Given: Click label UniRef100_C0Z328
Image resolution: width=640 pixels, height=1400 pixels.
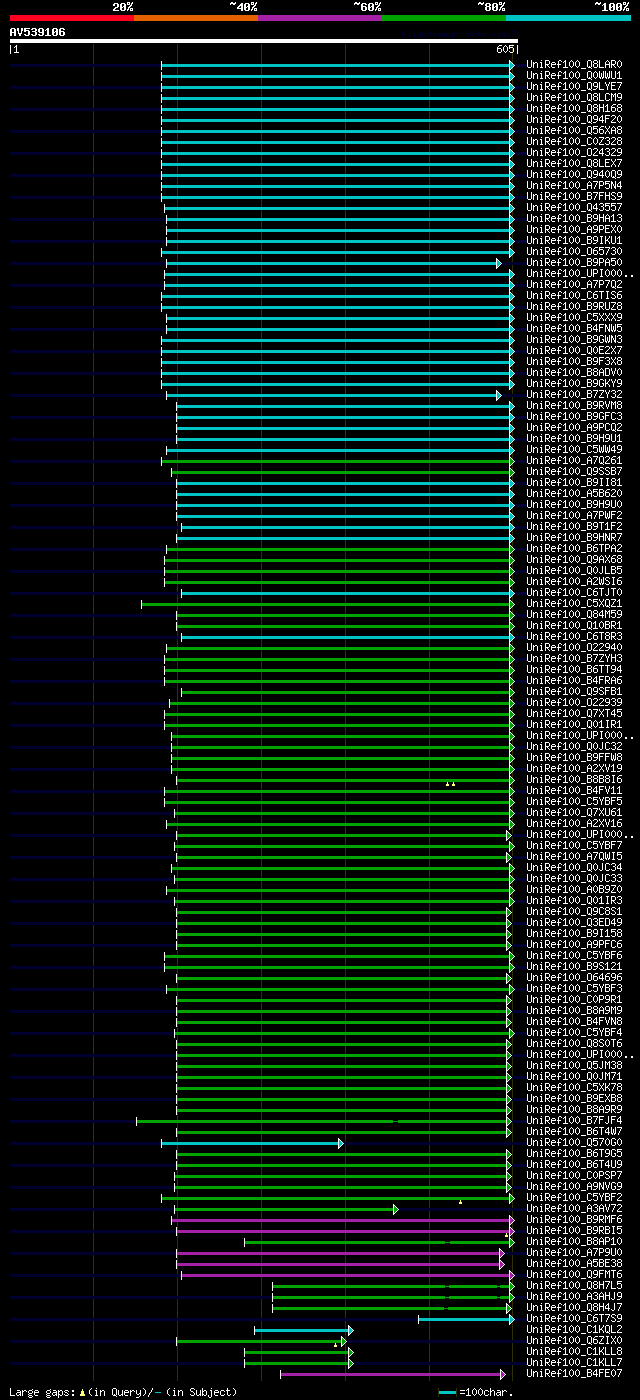Looking at the screenshot, I should click(574, 142).
